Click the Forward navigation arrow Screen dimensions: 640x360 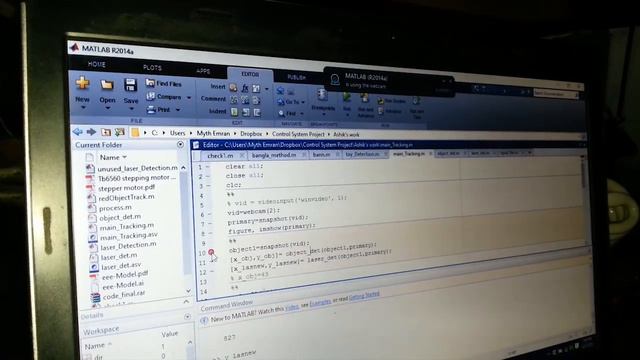tap(91, 132)
